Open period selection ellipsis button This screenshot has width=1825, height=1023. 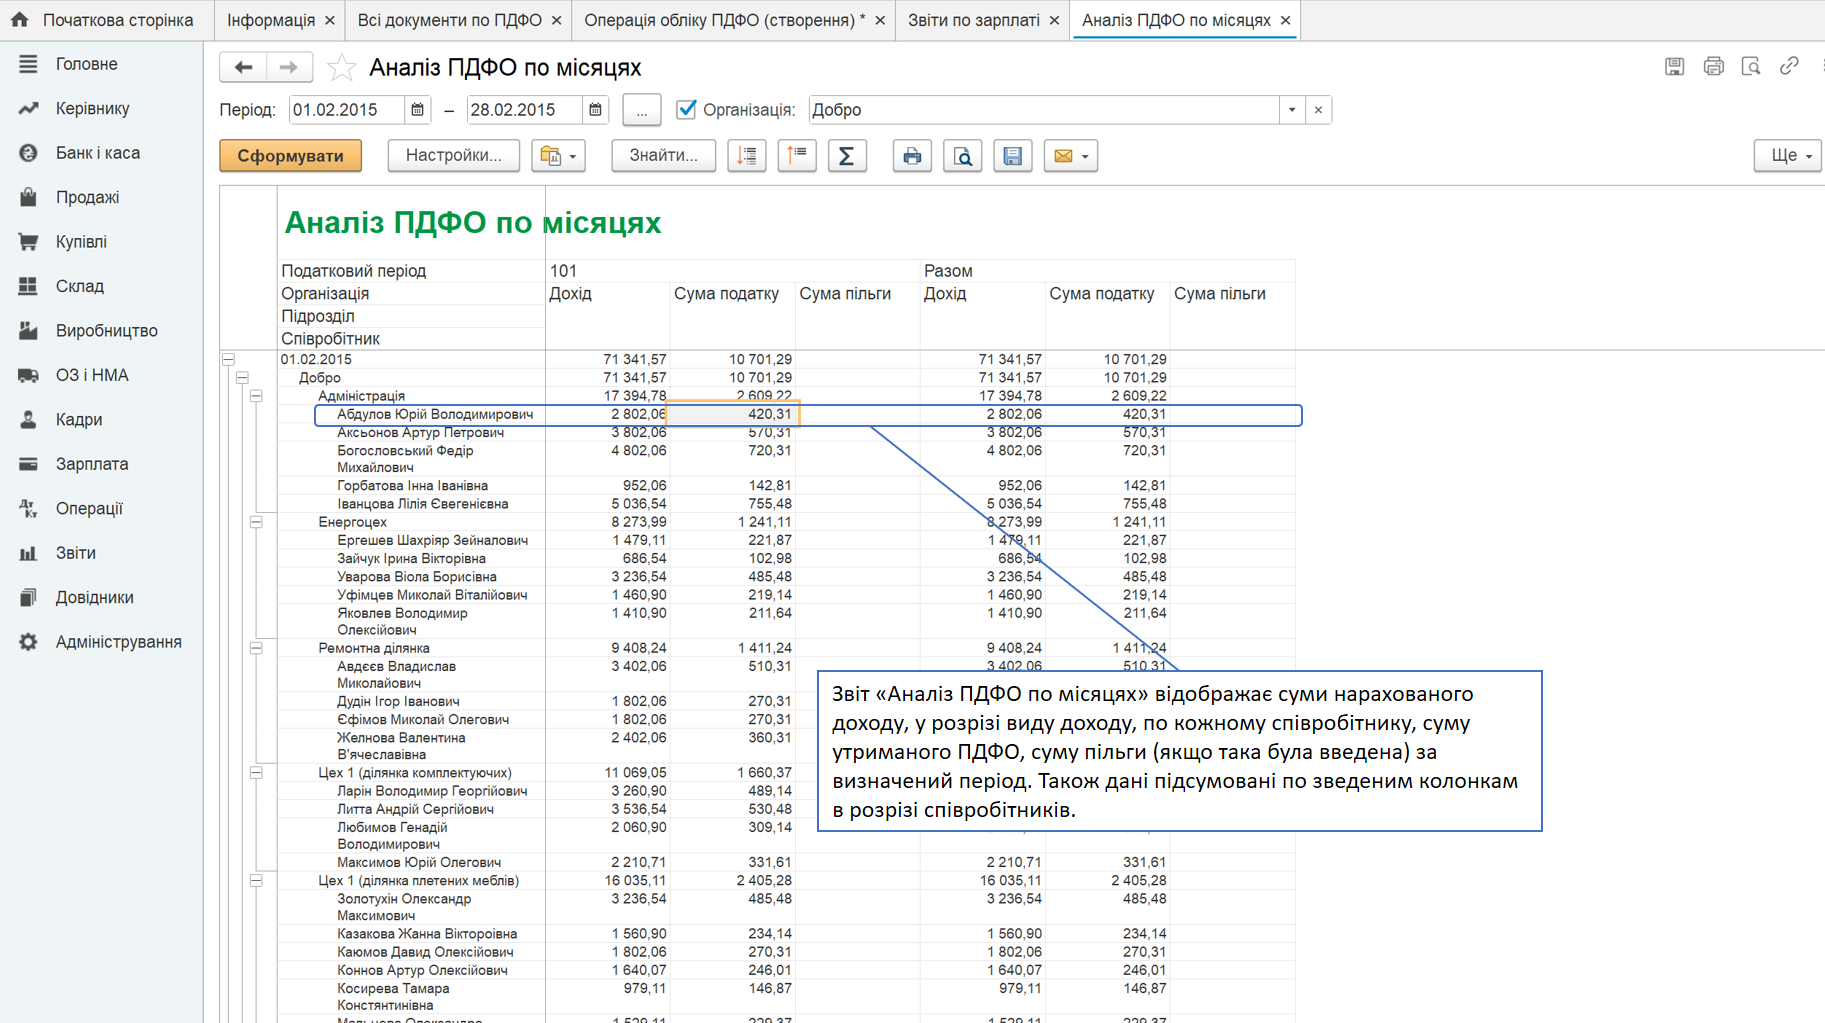click(x=641, y=110)
